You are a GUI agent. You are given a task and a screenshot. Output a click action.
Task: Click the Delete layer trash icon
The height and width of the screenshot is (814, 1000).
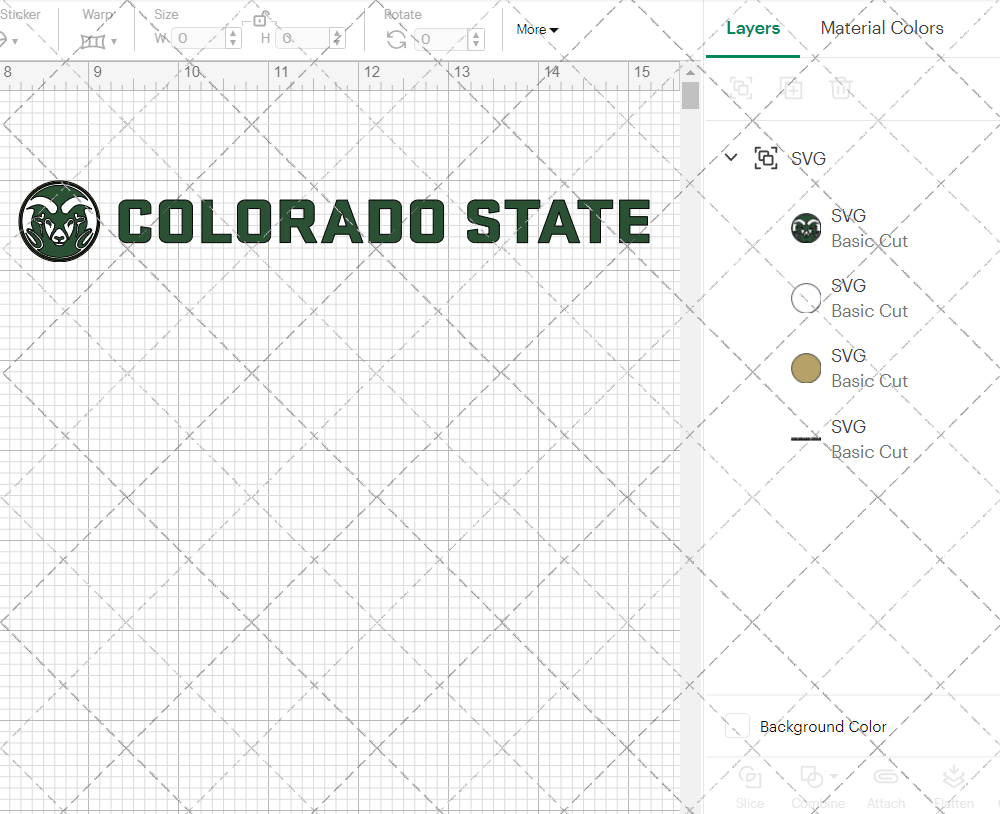(x=841, y=87)
